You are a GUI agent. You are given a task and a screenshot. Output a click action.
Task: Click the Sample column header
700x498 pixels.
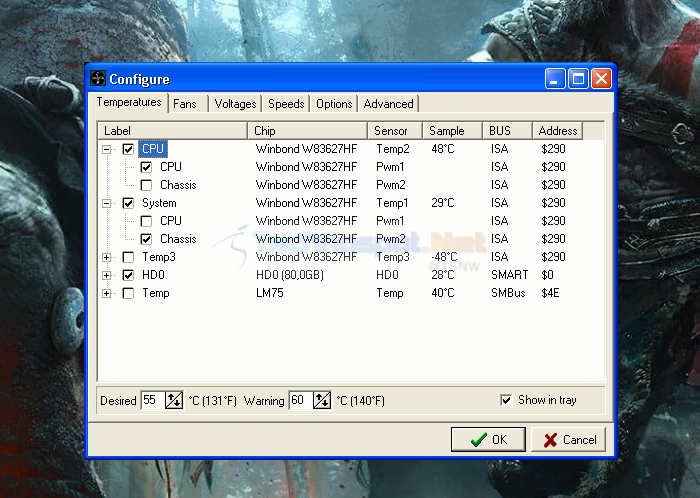[x=452, y=131]
